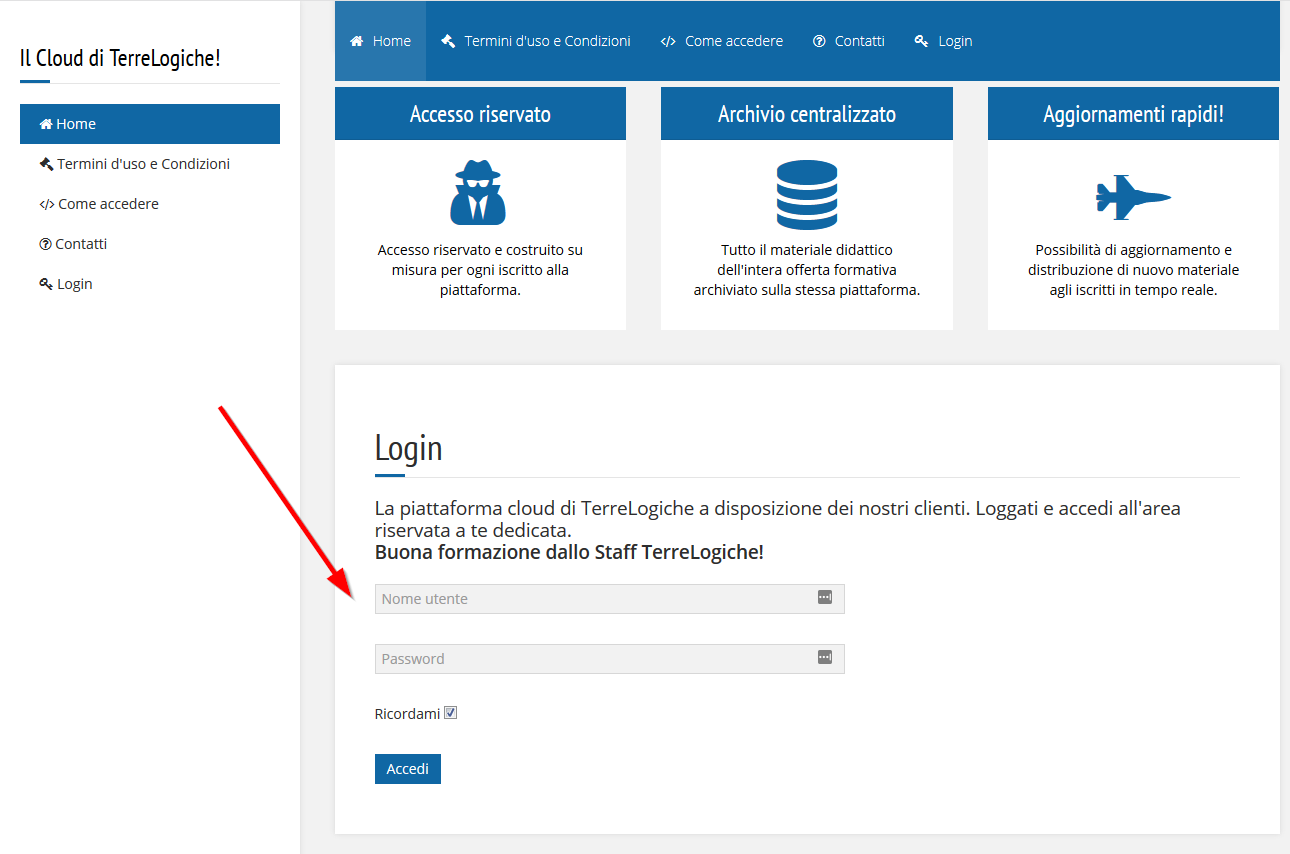Select Termini d'uso e Condizioni in left sidebar
This screenshot has height=854, width=1290.
[x=150, y=164]
